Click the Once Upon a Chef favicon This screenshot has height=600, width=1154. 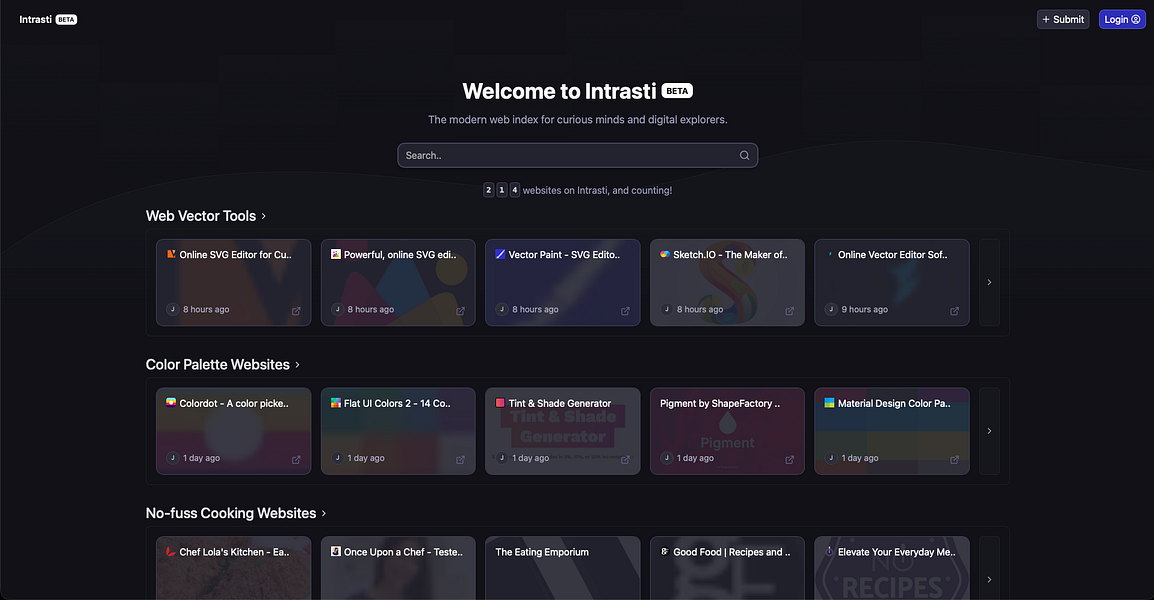(336, 551)
